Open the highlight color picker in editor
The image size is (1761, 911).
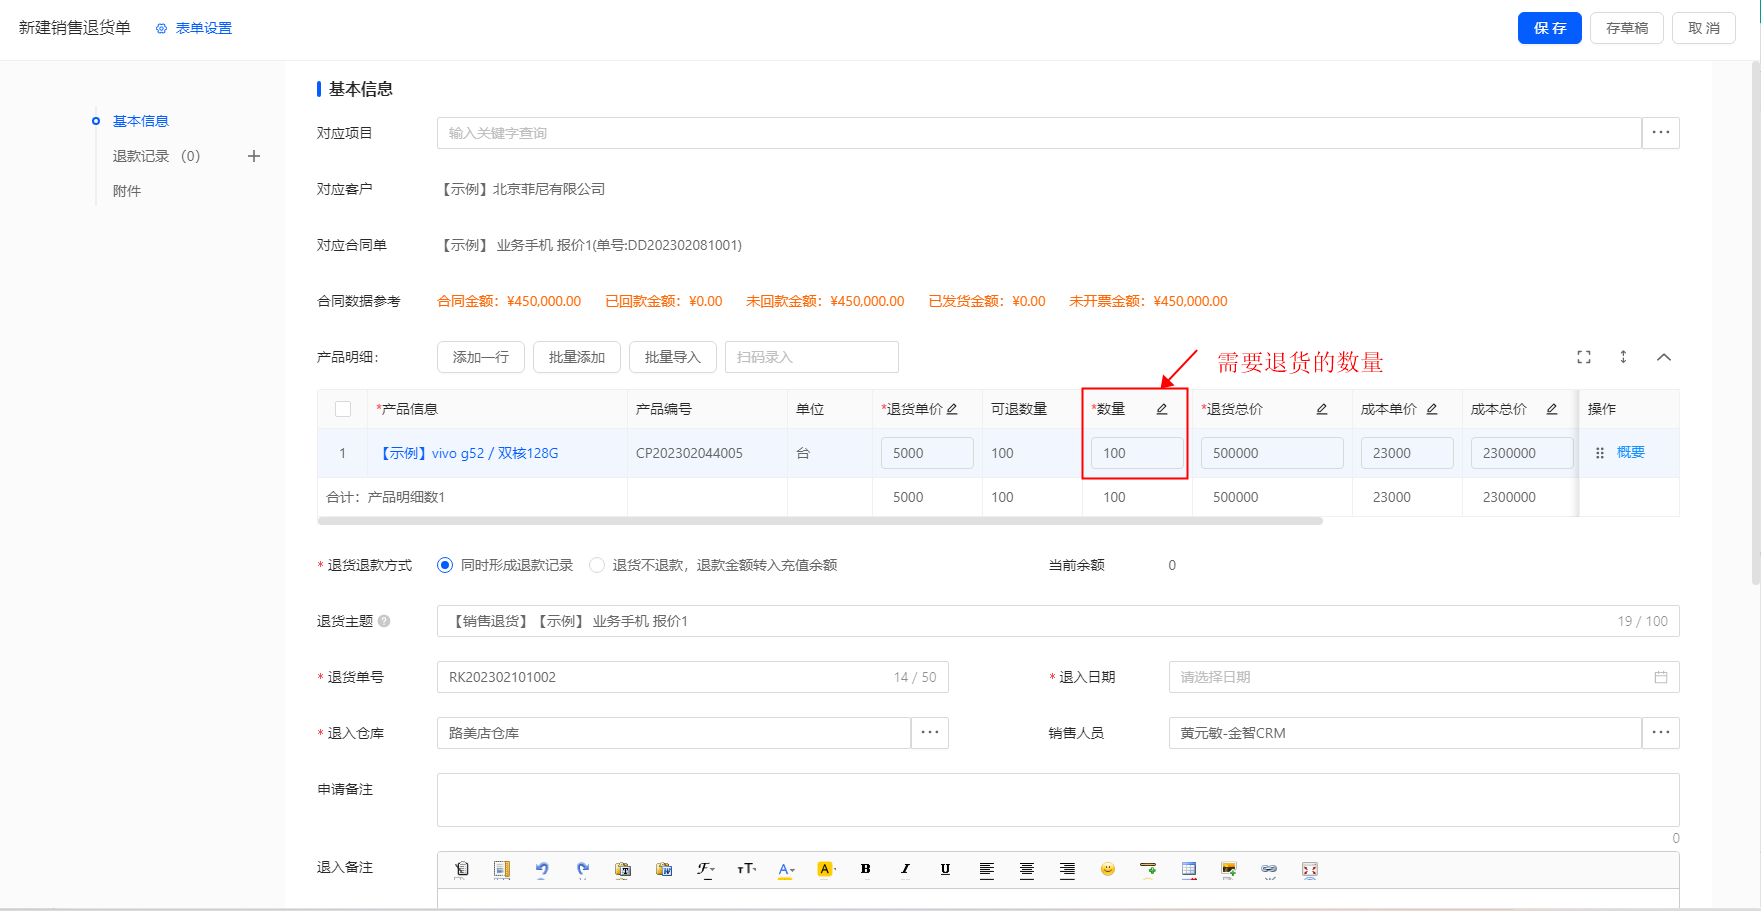826,869
